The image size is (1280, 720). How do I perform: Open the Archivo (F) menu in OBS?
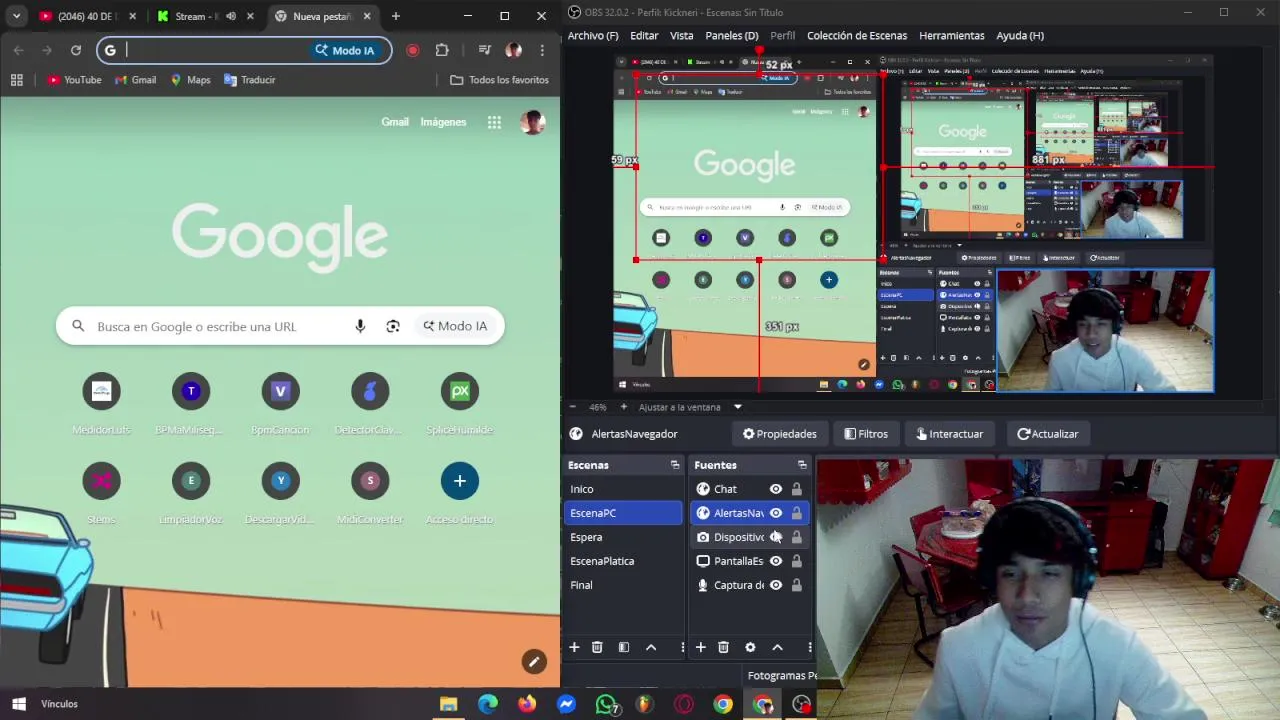[593, 35]
